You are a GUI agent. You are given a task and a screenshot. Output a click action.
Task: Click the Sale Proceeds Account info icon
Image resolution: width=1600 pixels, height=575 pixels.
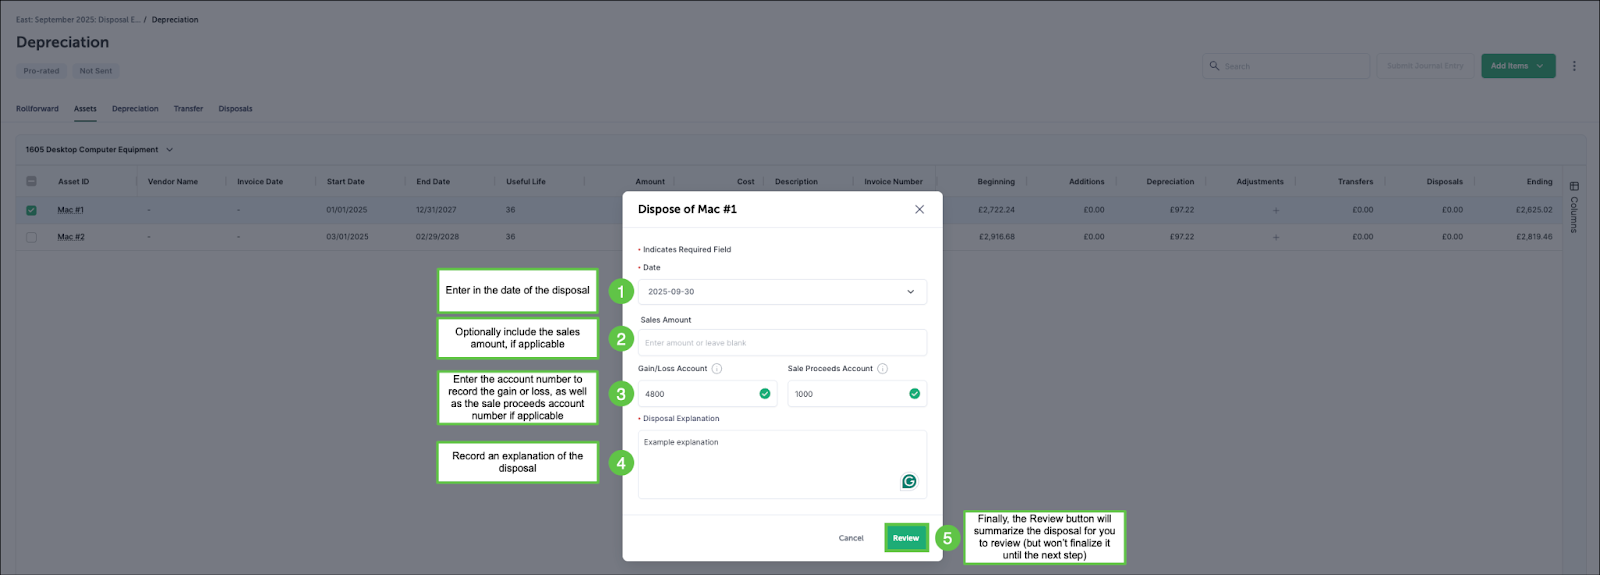(882, 369)
